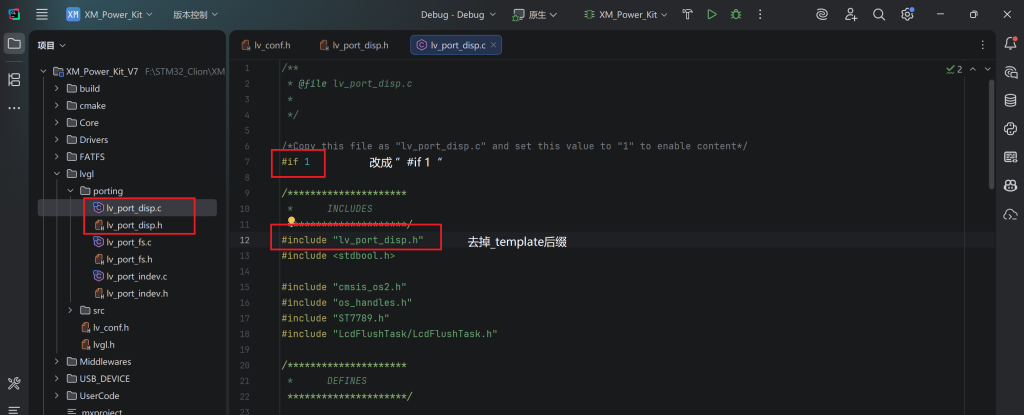Expand the Middlewares folder
1024x415 pixels.
[58, 361]
